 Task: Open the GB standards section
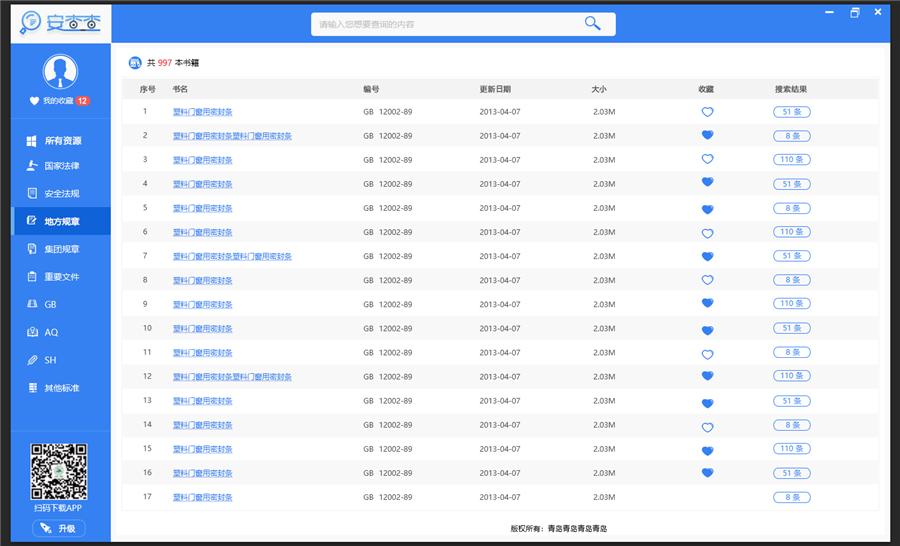50,304
